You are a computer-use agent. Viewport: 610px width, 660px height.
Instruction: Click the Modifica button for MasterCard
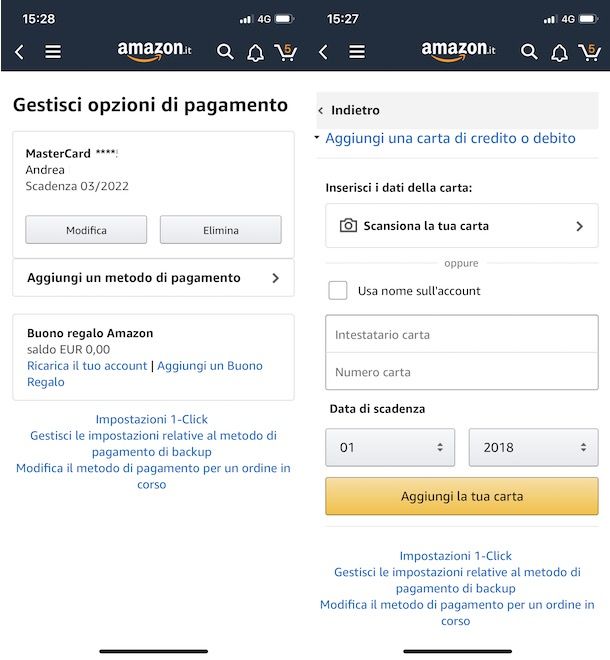tap(86, 230)
